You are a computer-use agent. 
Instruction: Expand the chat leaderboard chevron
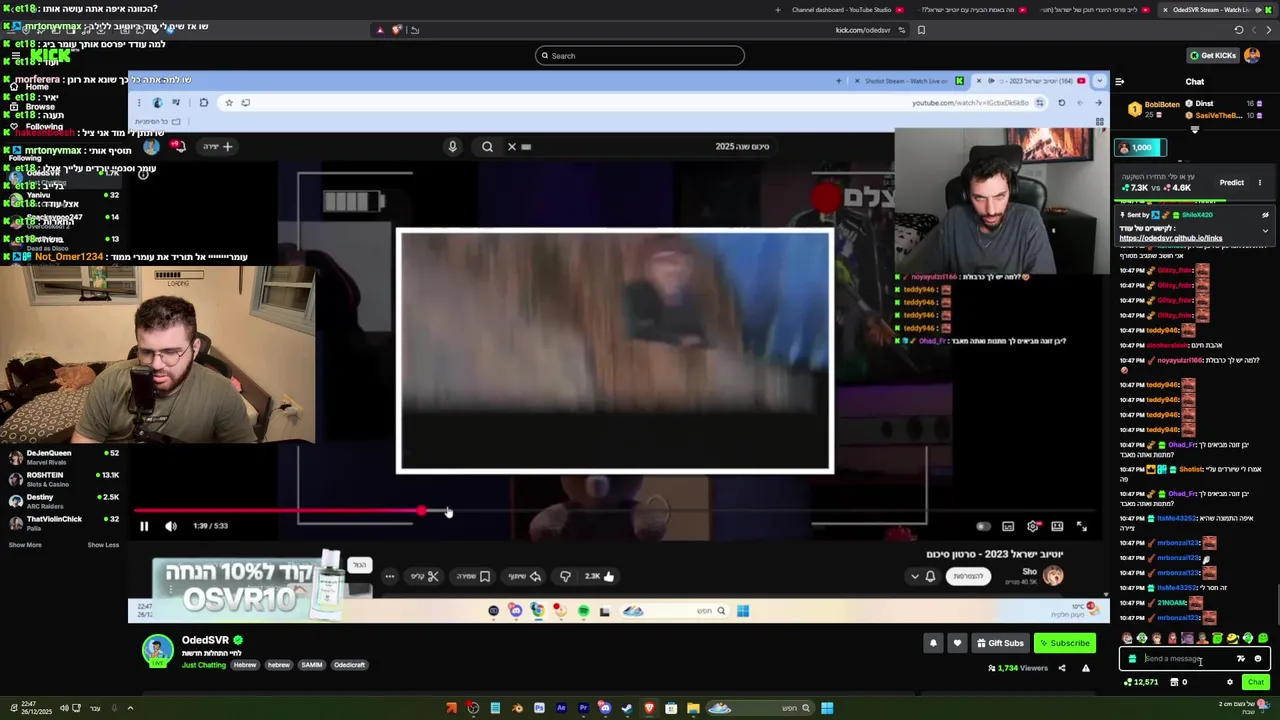pos(1194,130)
